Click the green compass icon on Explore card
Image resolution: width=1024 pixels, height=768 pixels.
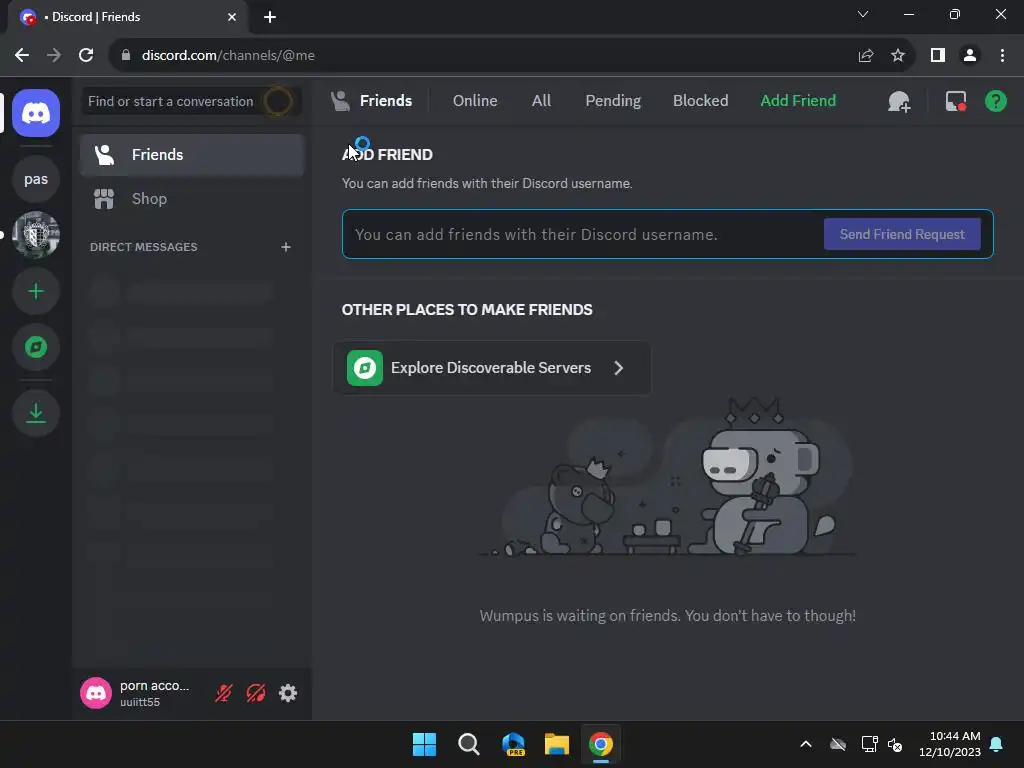(364, 368)
